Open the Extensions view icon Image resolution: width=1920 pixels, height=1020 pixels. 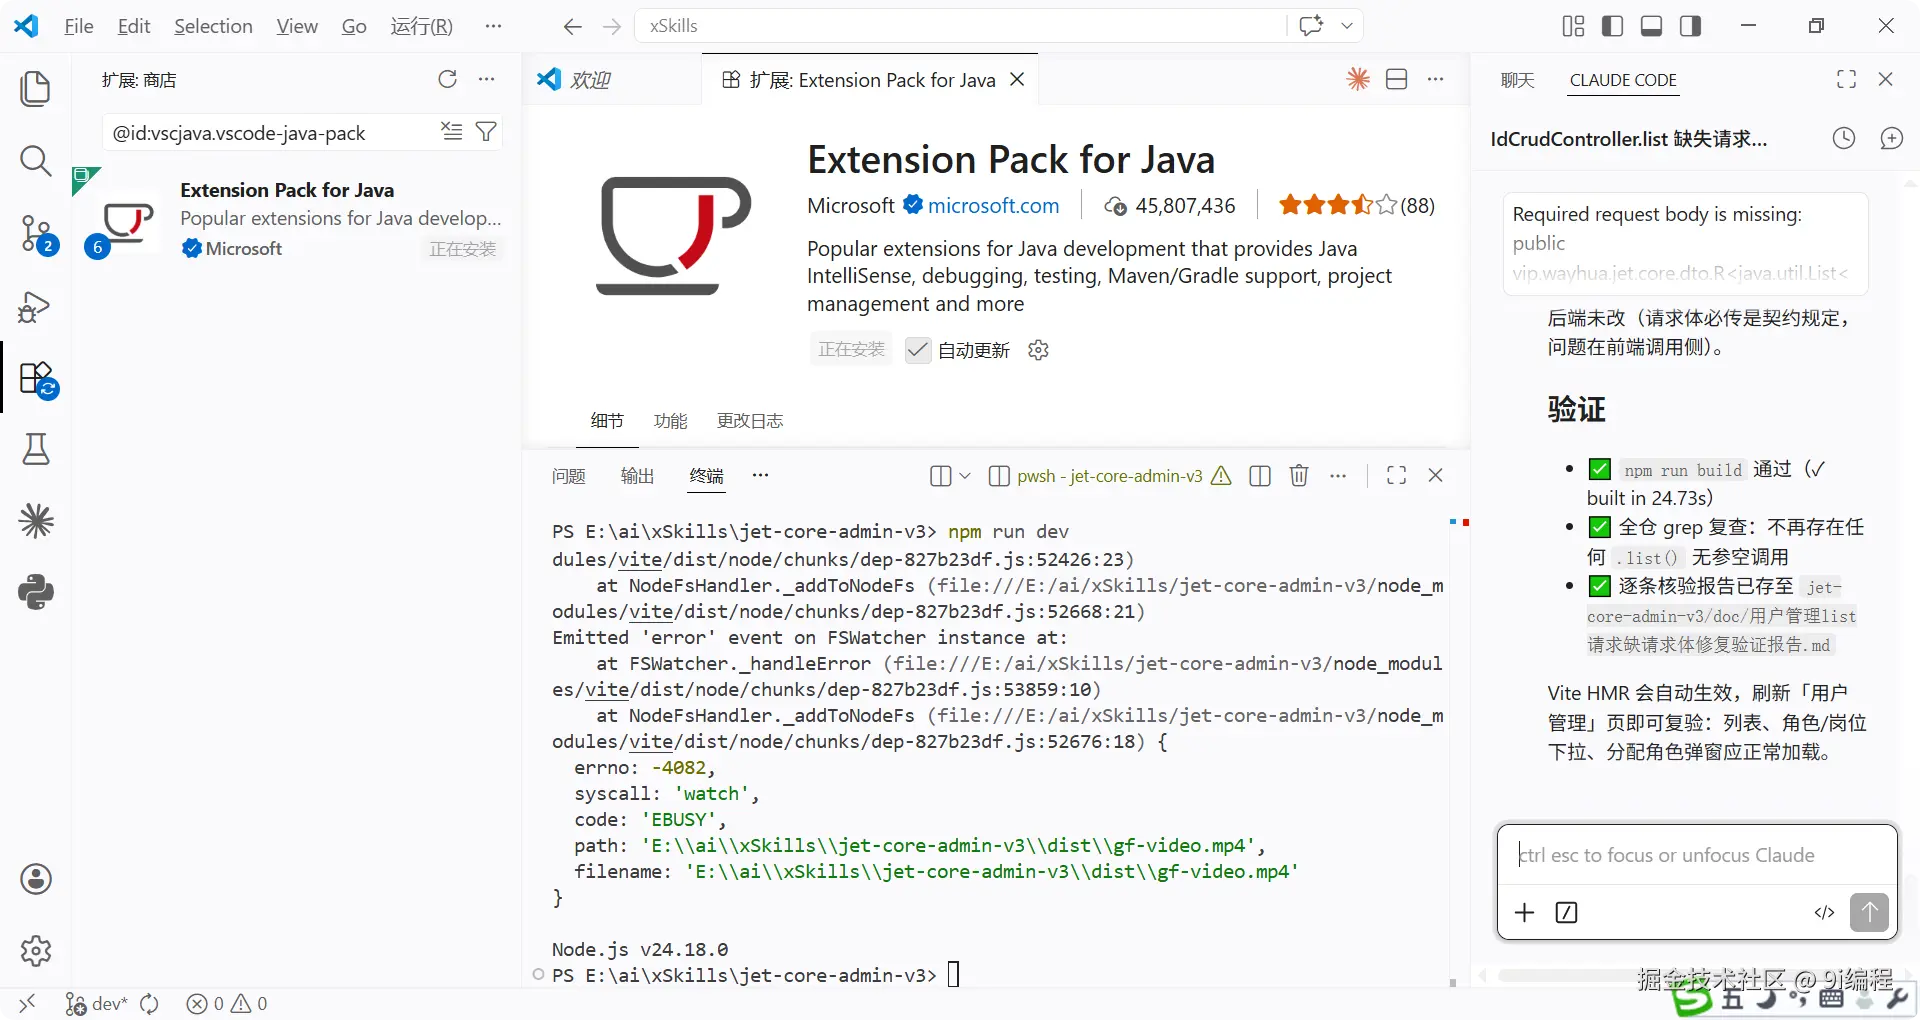pos(38,379)
